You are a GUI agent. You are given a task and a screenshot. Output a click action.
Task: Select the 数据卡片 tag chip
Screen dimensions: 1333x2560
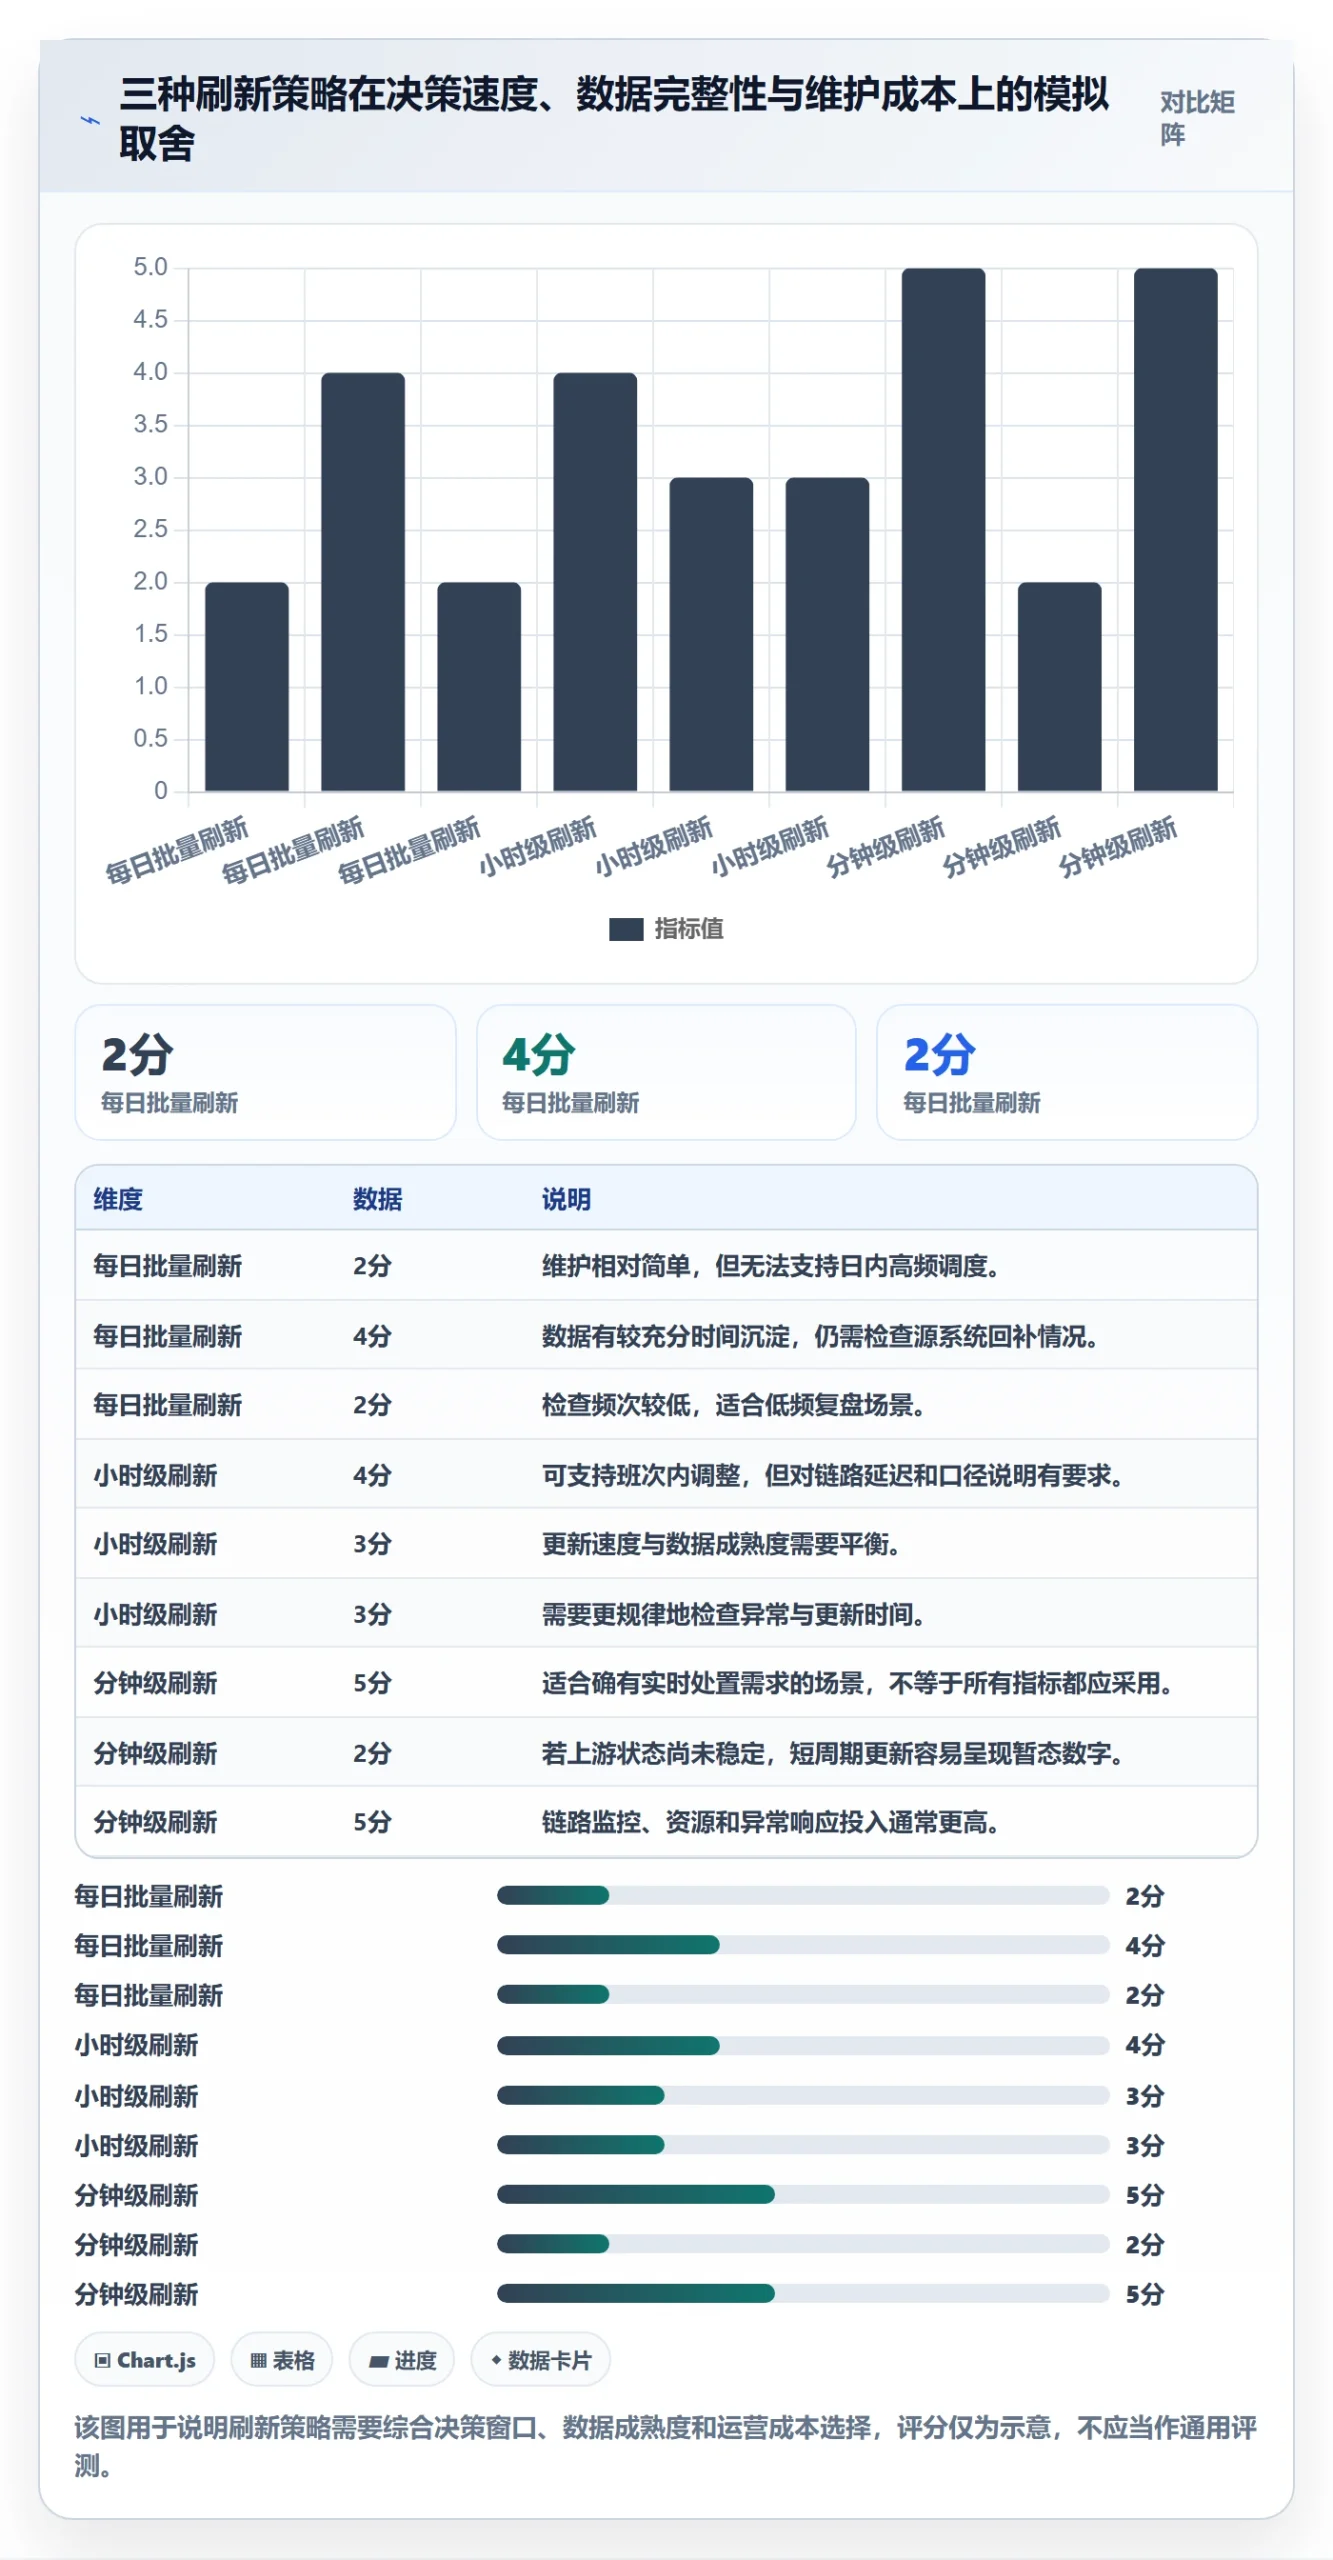[x=541, y=2360]
